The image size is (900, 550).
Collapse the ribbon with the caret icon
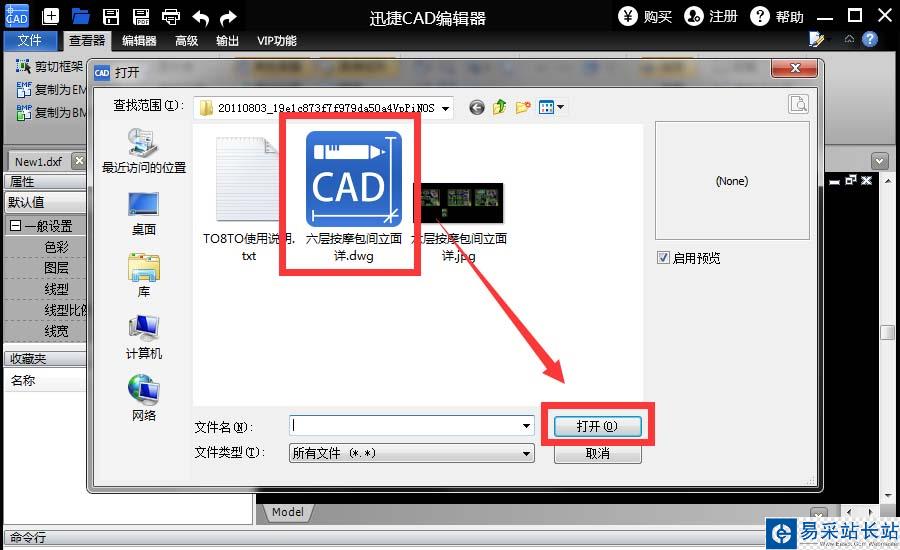coord(849,39)
